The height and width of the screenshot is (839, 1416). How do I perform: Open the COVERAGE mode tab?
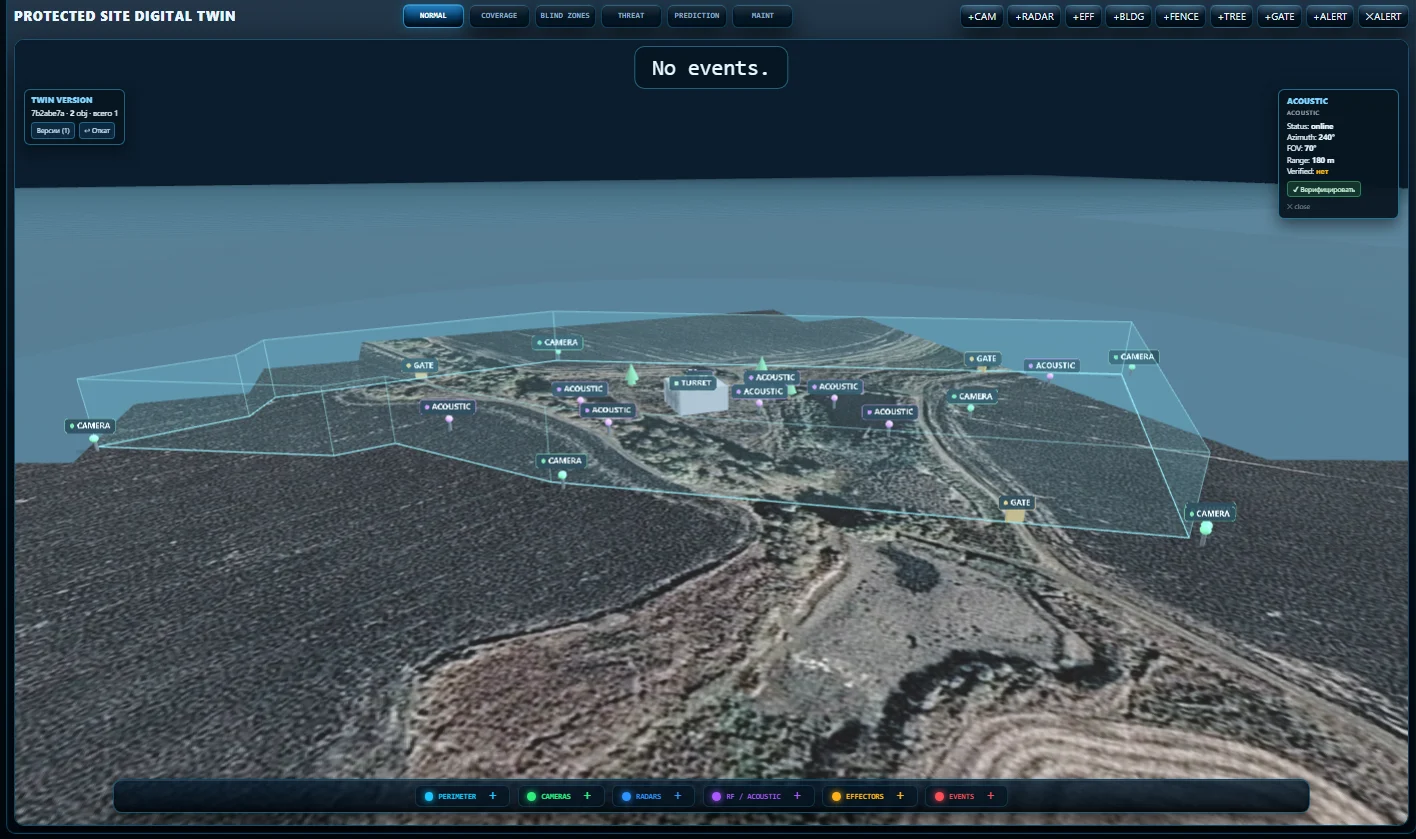pyautogui.click(x=499, y=16)
